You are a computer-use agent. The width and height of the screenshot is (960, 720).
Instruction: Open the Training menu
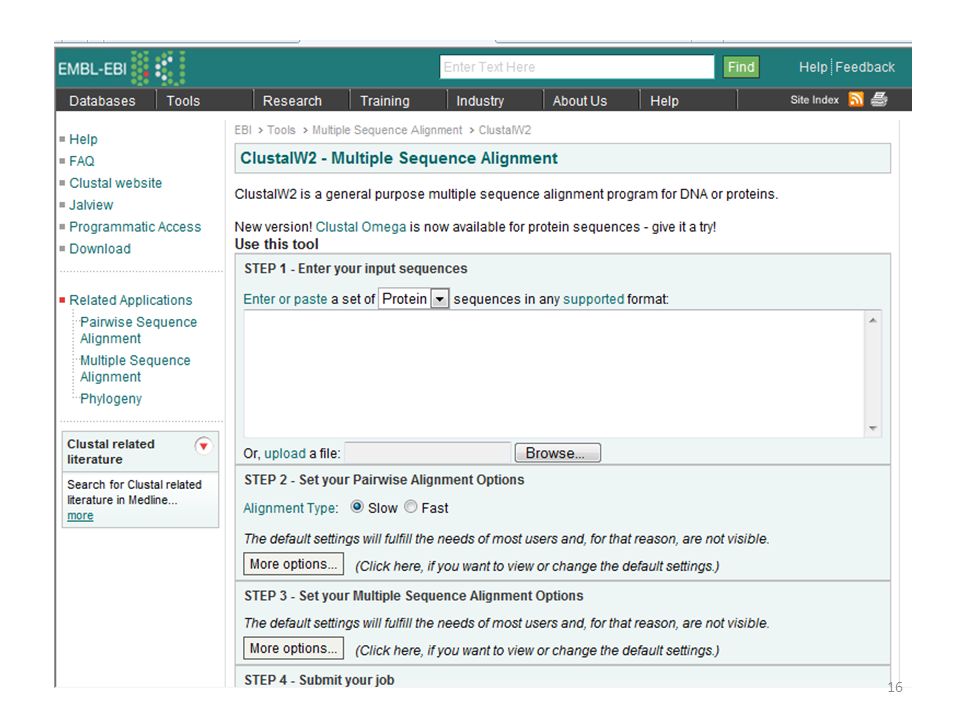[x=384, y=100]
